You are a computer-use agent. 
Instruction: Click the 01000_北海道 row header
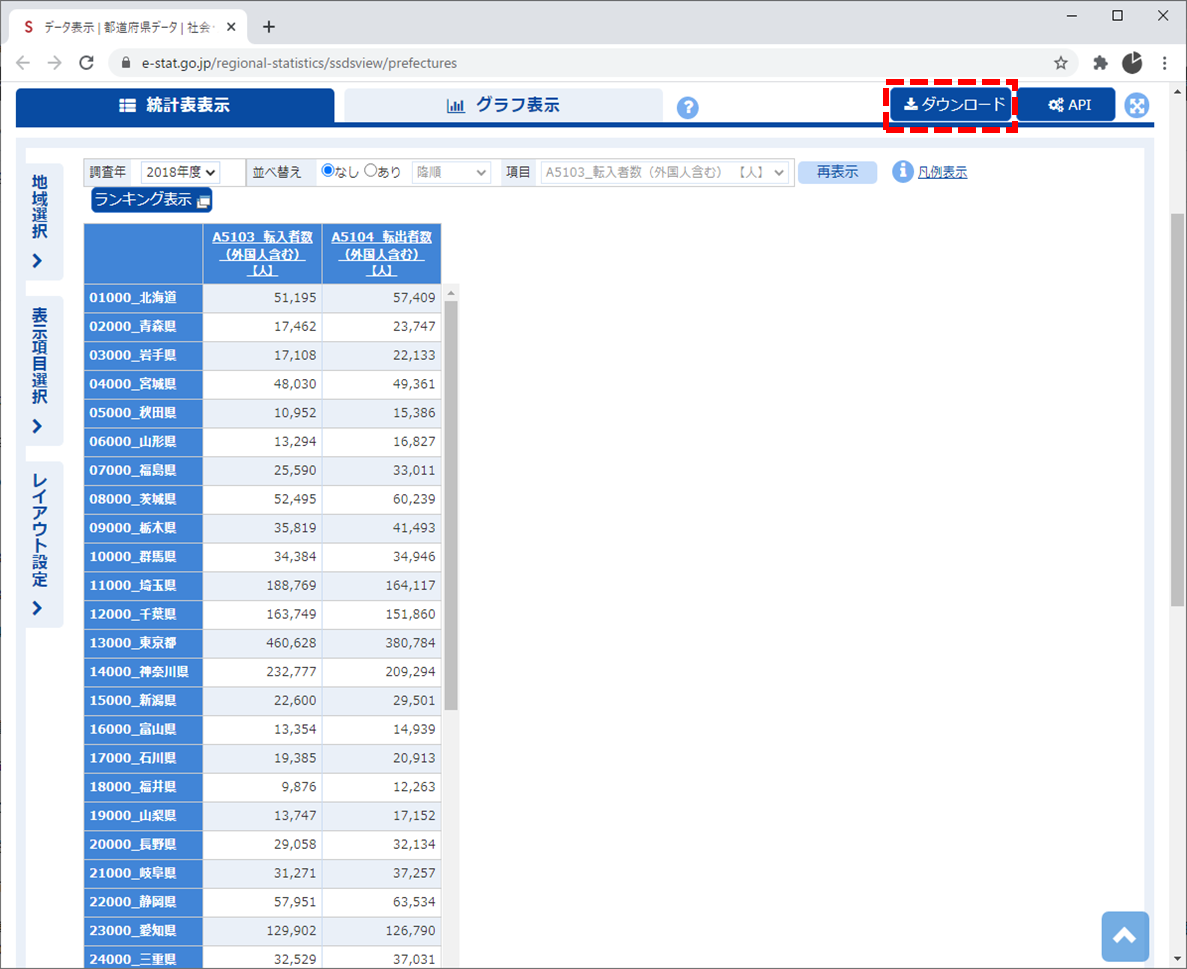tap(143, 298)
